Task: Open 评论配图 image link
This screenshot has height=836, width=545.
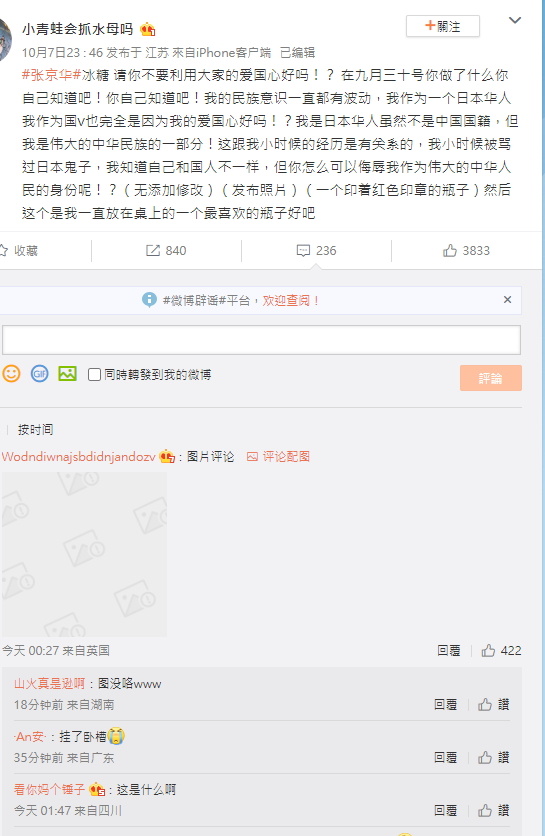Action: pyautogui.click(x=278, y=456)
